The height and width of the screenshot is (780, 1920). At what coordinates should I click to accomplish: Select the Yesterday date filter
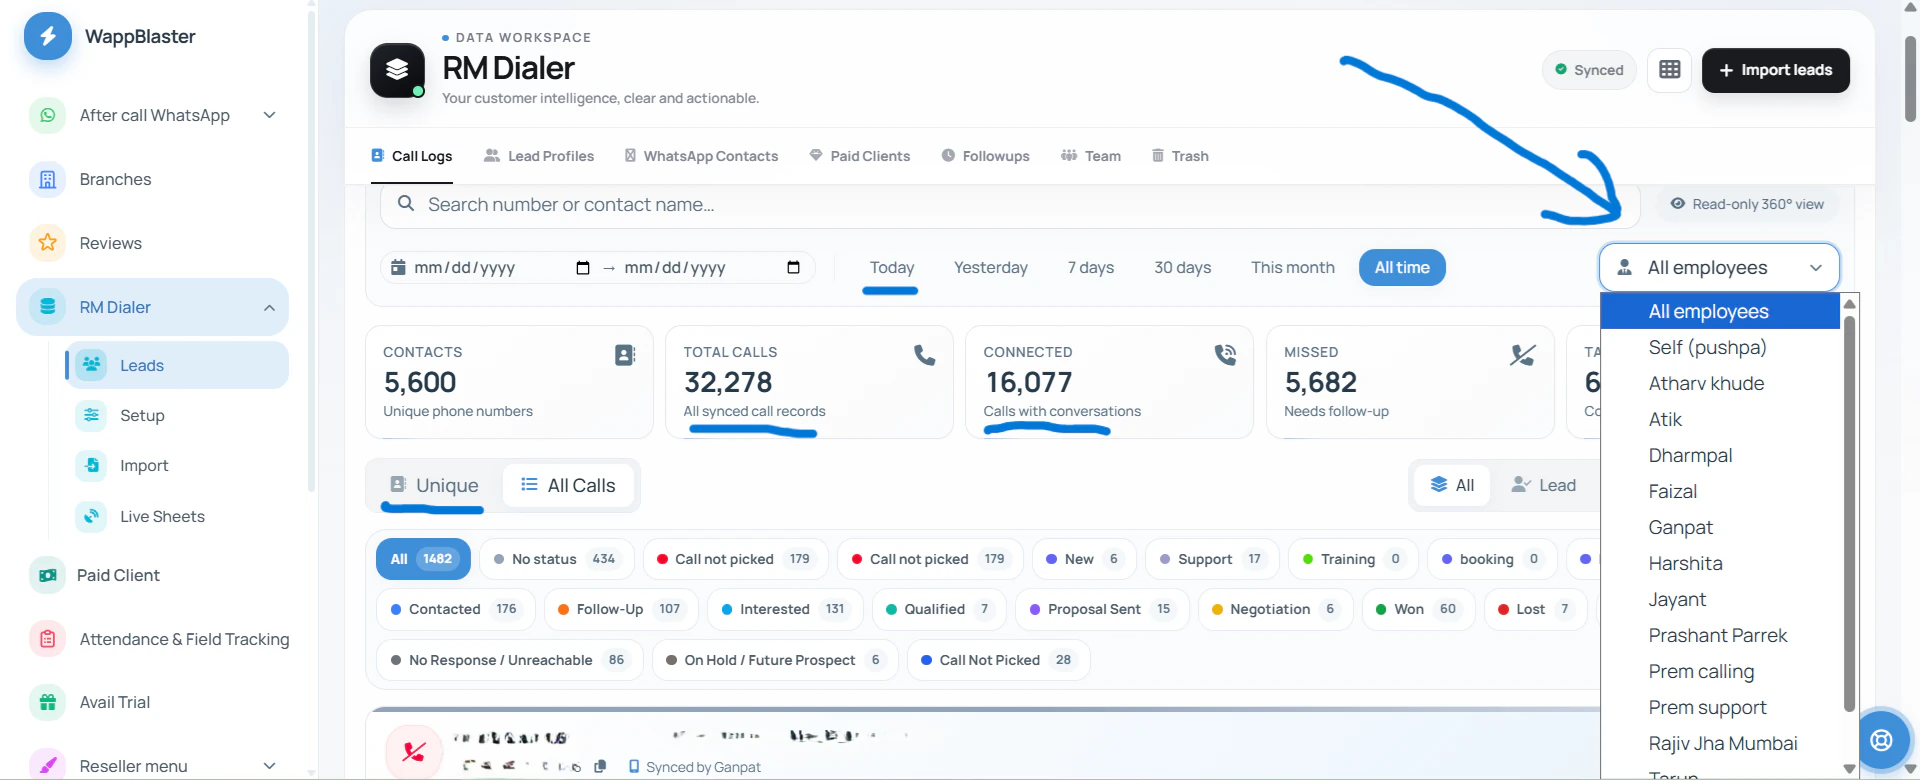pos(990,268)
